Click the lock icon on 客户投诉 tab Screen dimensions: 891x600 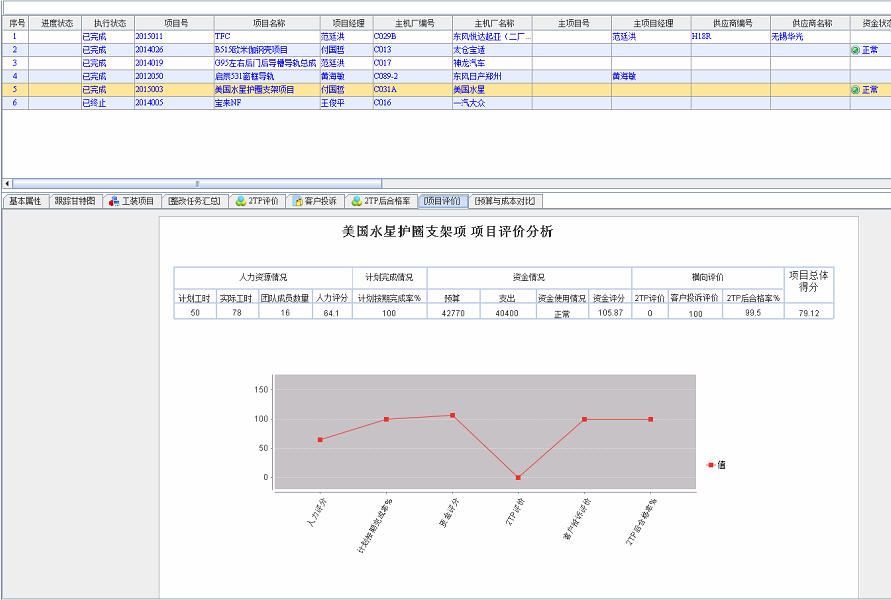click(x=297, y=201)
